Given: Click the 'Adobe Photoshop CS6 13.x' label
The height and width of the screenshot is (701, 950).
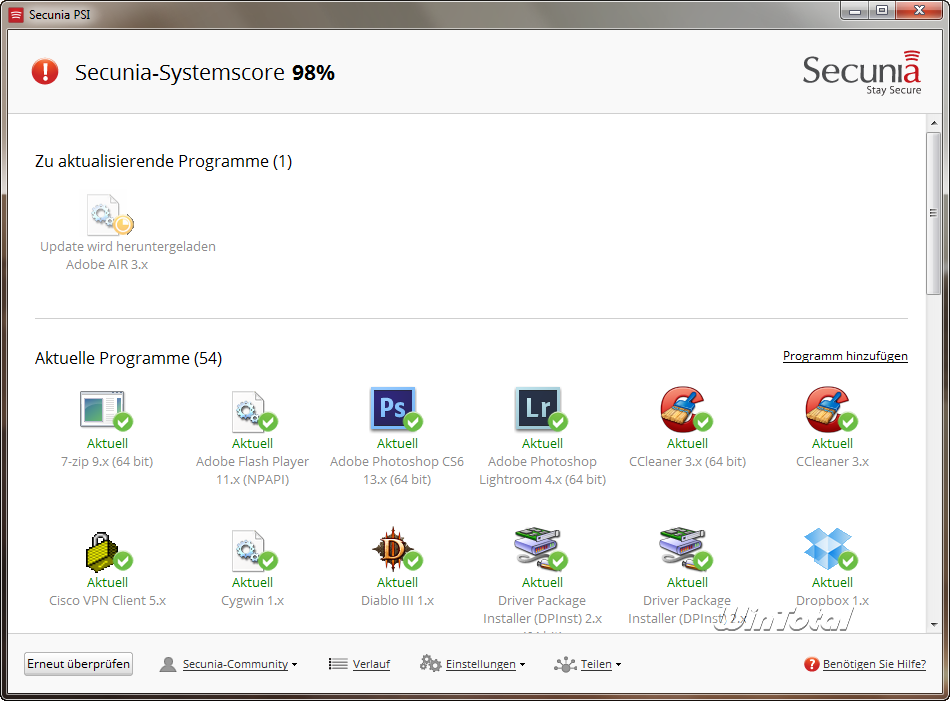Looking at the screenshot, I should tap(397, 470).
